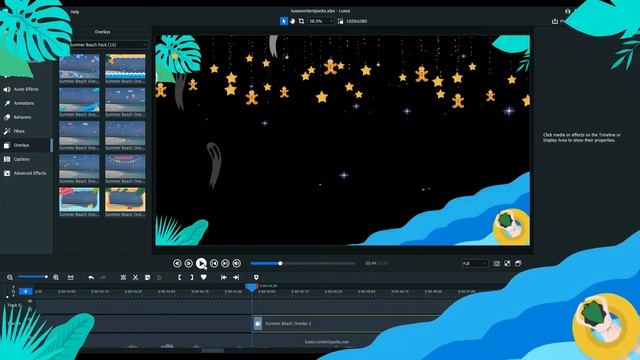Image resolution: width=640 pixels, height=360 pixels.
Task: Open the canvas zoom percentage dropdown
Action: [x=321, y=21]
